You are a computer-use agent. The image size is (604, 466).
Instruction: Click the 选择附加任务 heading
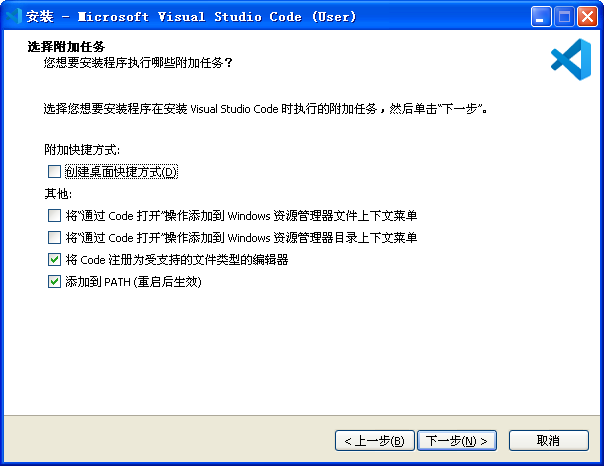point(67,47)
